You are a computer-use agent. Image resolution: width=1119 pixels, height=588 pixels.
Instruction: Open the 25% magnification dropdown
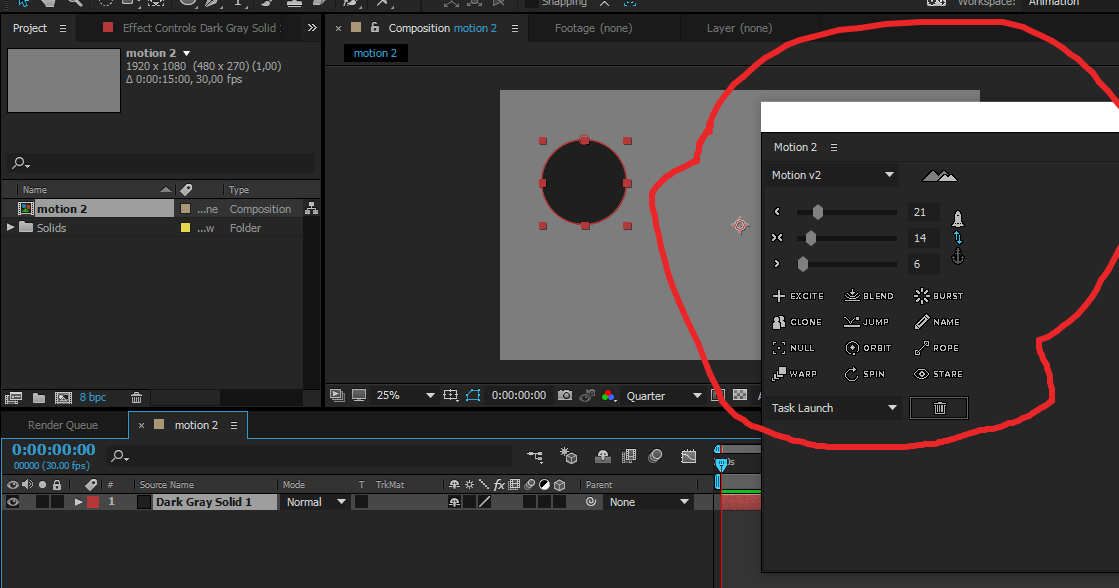pos(405,395)
